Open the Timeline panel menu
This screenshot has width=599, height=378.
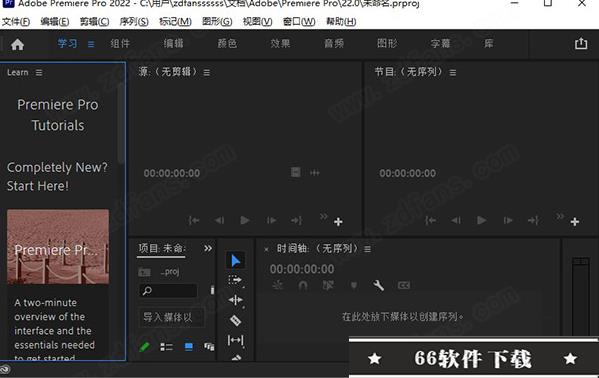pos(367,249)
